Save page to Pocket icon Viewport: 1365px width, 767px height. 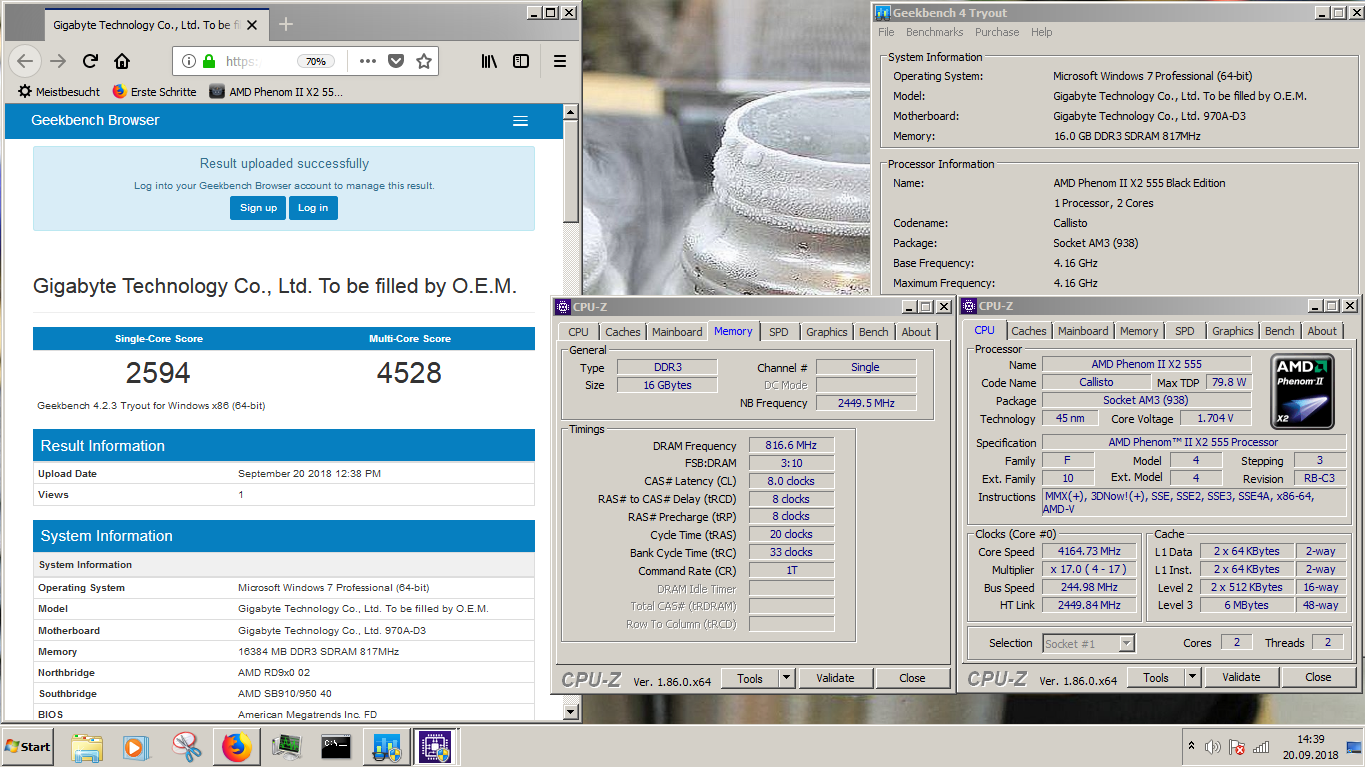[x=396, y=61]
